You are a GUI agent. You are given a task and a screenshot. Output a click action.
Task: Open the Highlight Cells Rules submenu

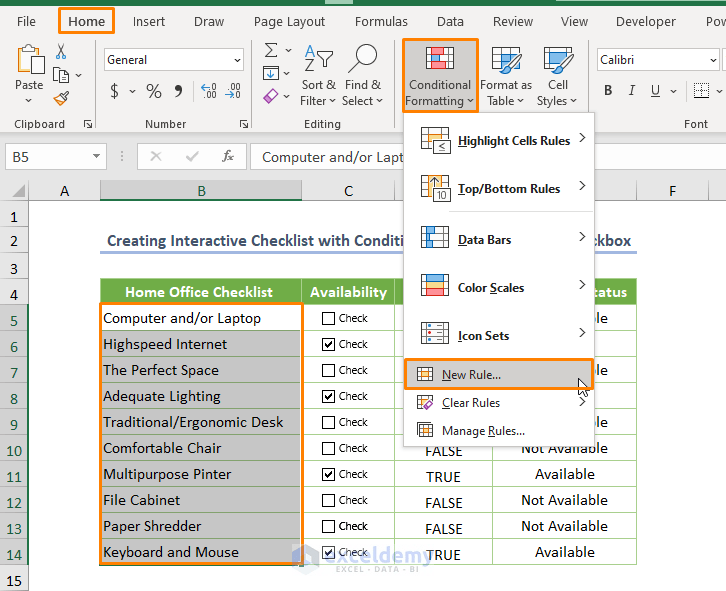(x=499, y=140)
